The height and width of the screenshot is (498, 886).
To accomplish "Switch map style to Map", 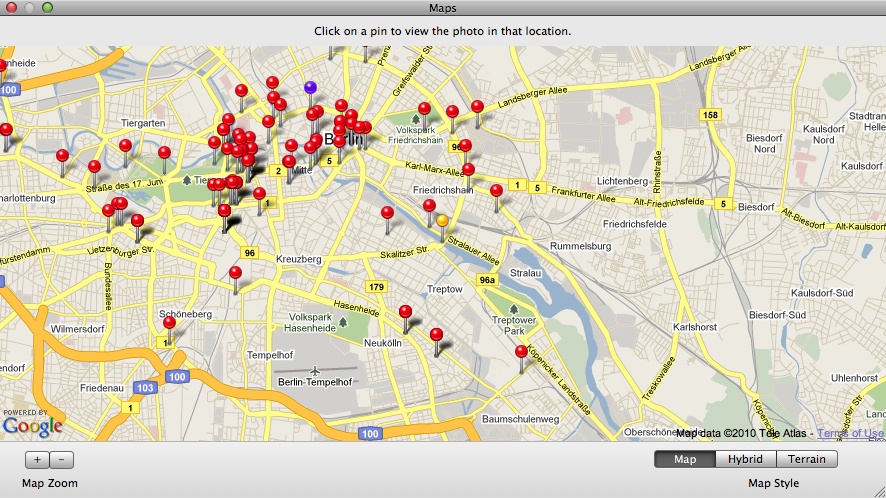I will click(x=685, y=460).
